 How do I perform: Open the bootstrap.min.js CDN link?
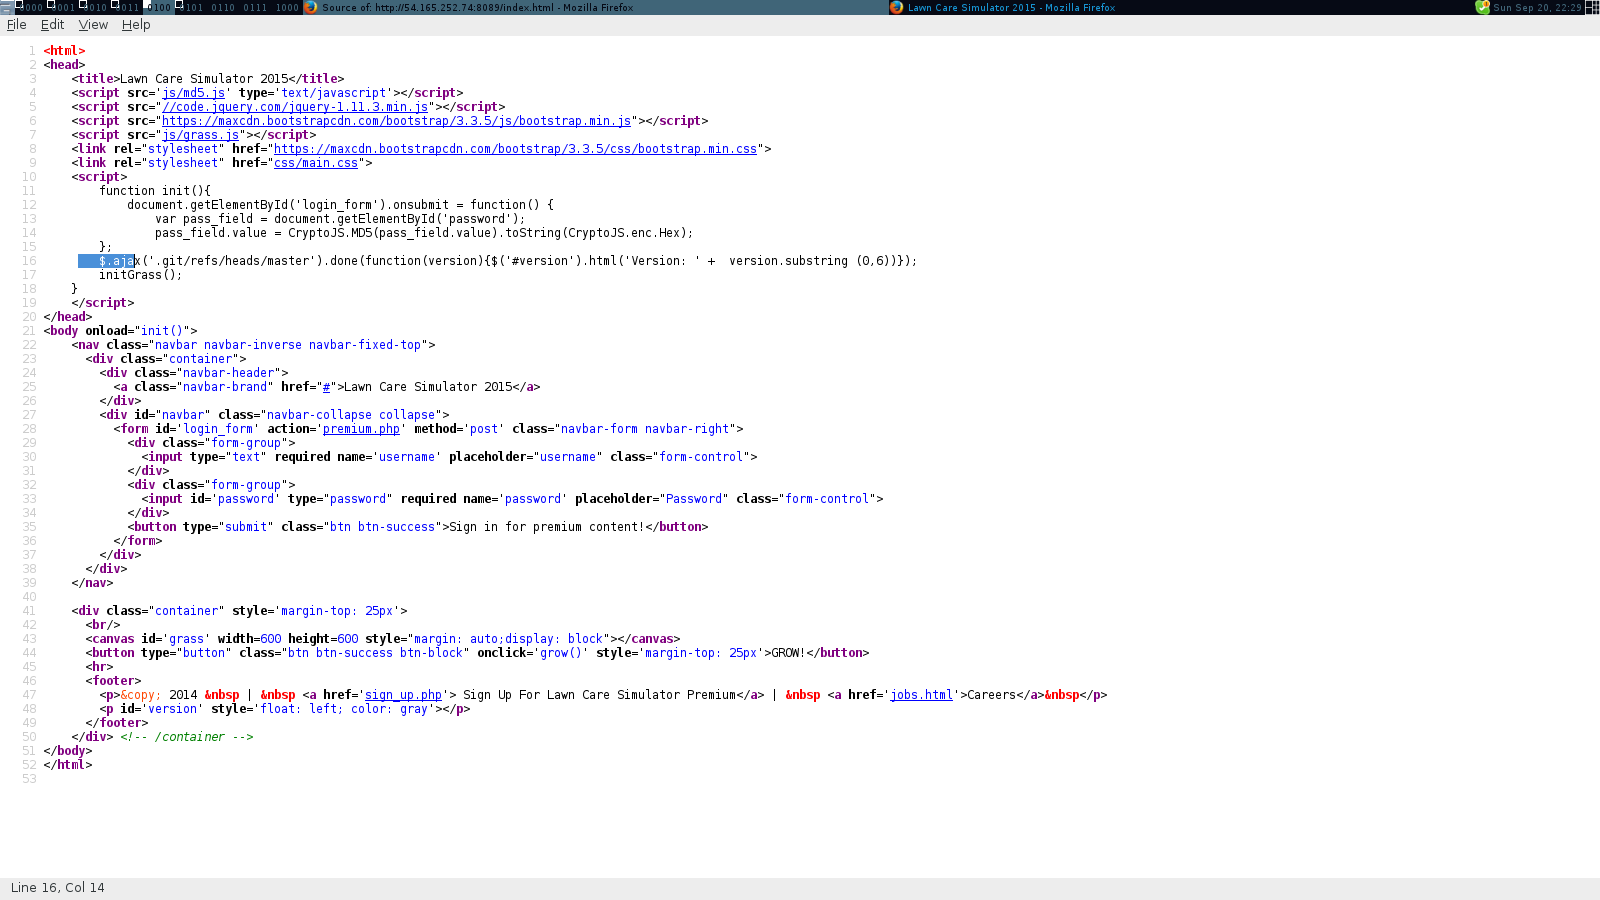click(x=397, y=121)
